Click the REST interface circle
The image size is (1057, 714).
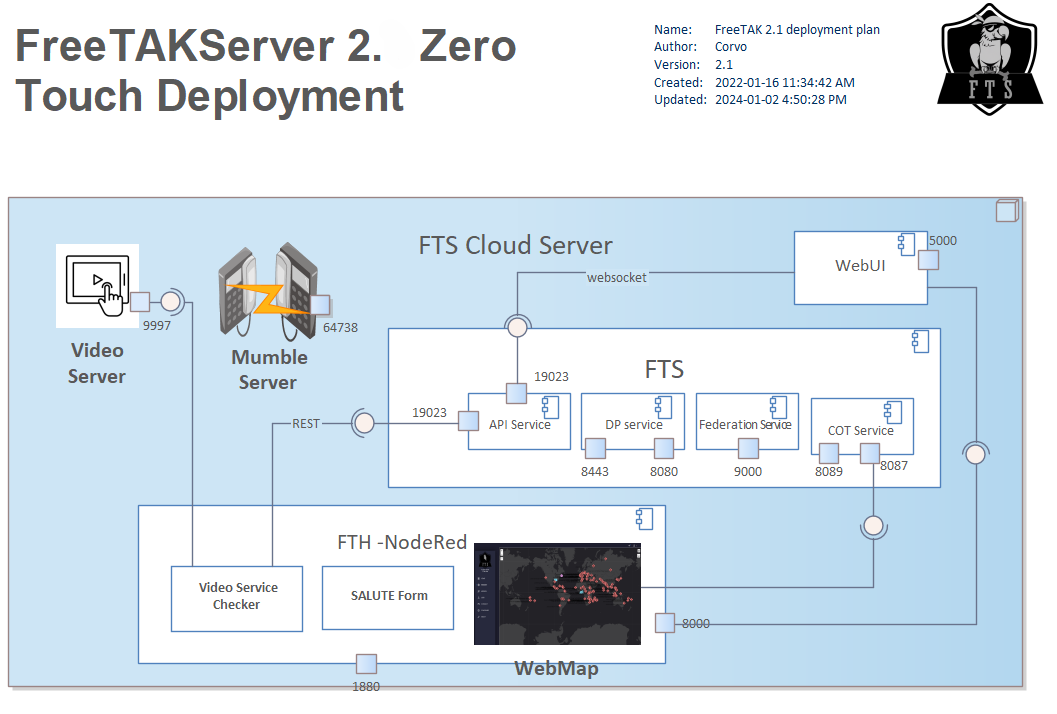[x=364, y=423]
